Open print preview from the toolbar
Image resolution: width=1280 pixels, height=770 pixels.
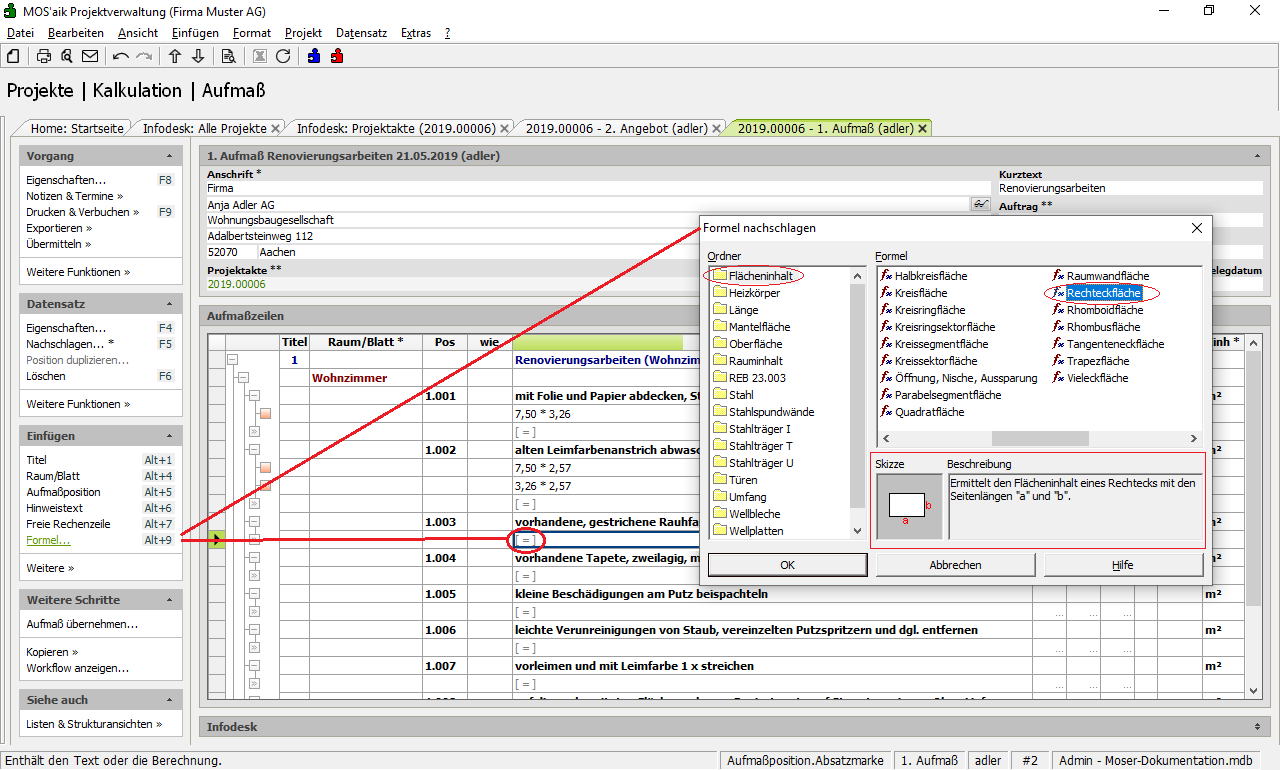(67, 56)
